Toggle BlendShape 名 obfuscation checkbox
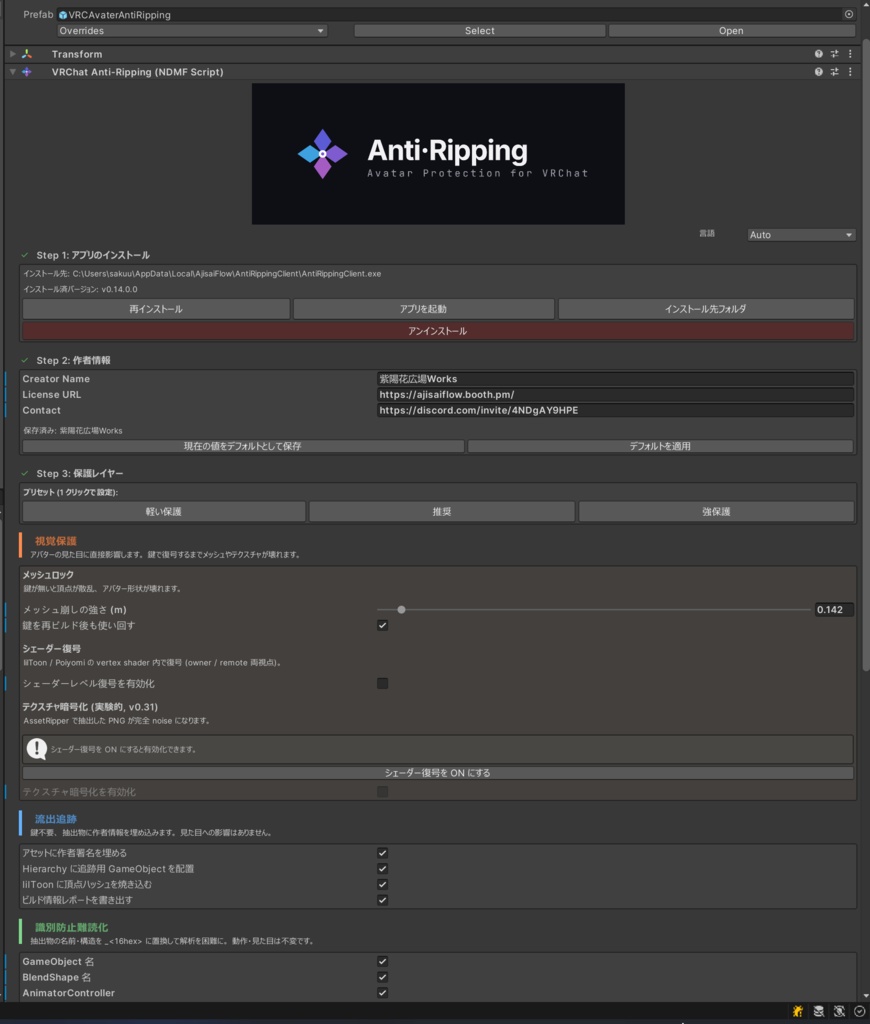 point(383,977)
